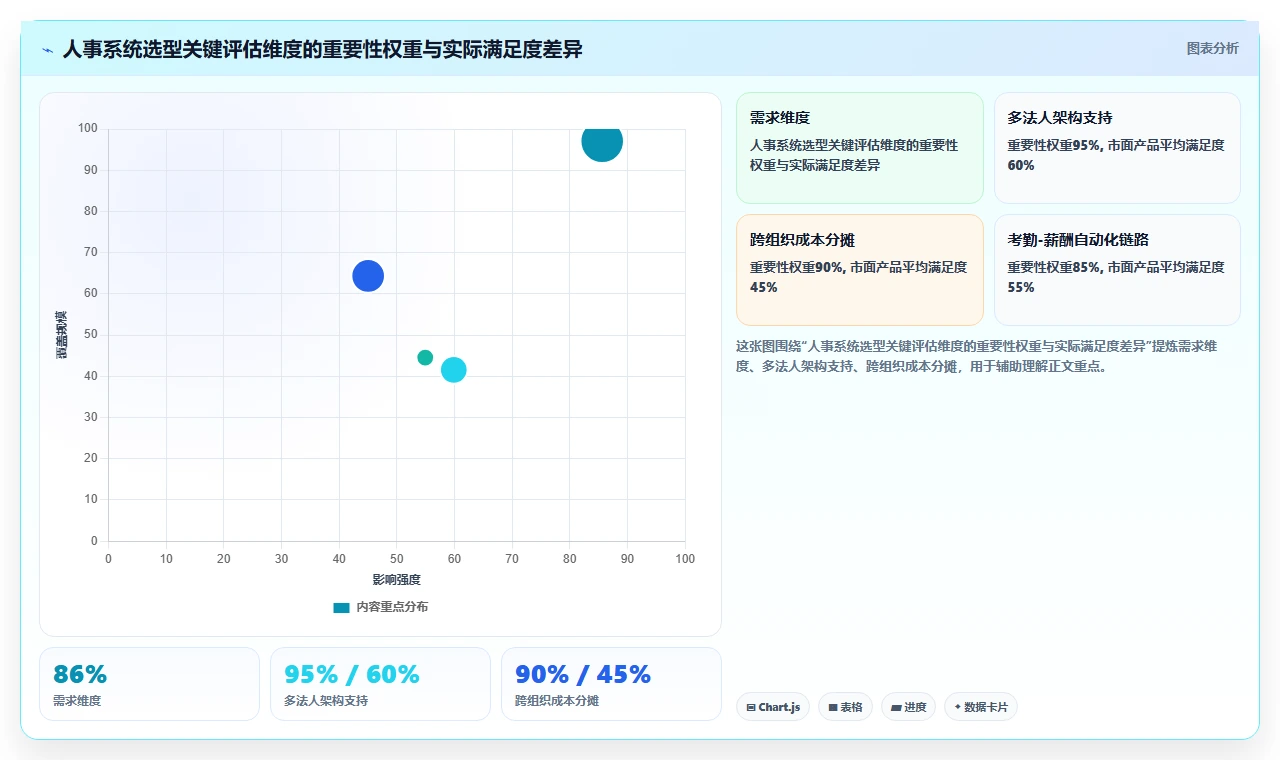Click the lightning icon beside the title
The image size is (1280, 760).
coord(48,50)
